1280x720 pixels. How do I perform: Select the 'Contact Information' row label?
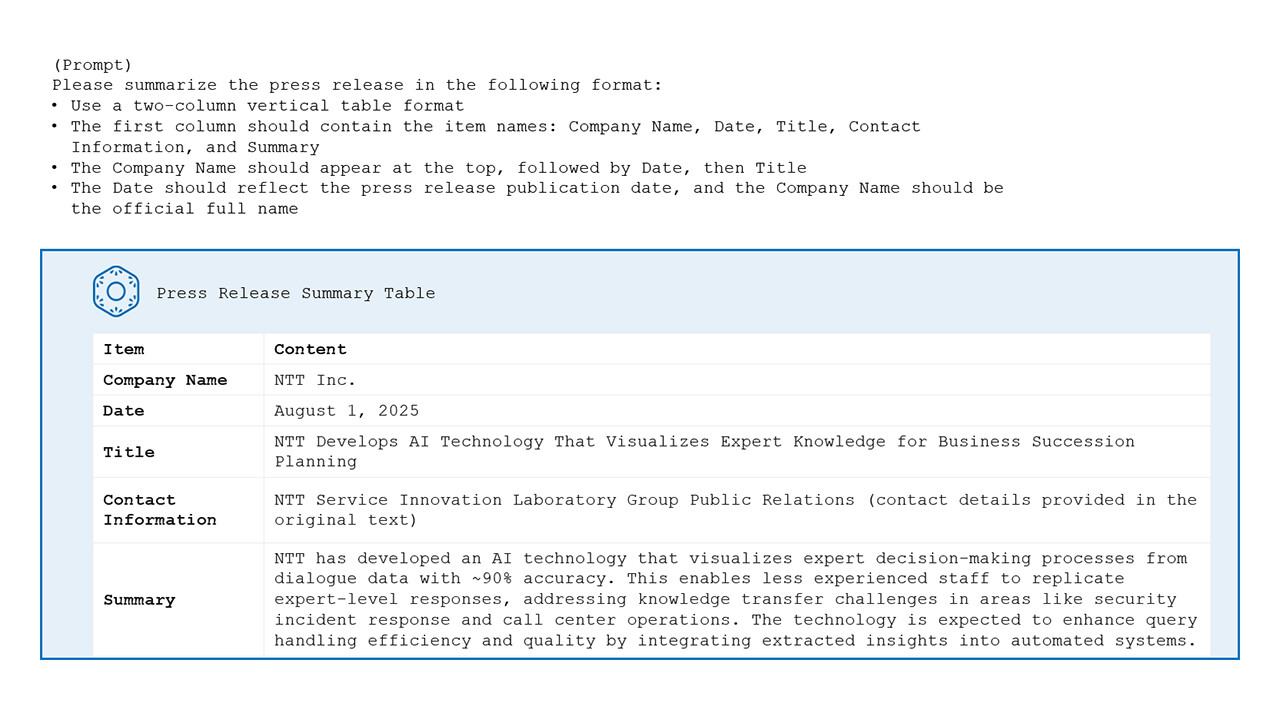coord(160,510)
